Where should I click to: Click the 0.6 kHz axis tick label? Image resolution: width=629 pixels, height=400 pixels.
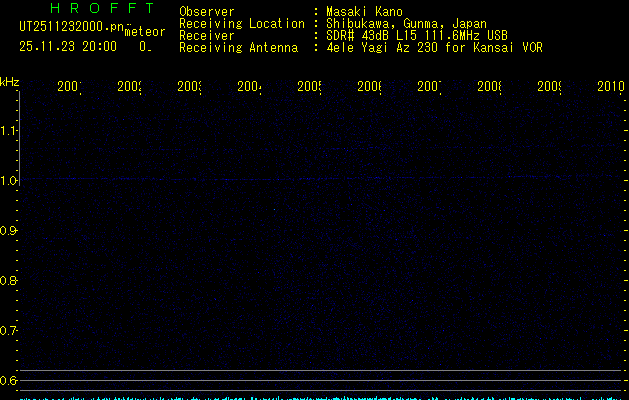(x=8, y=380)
